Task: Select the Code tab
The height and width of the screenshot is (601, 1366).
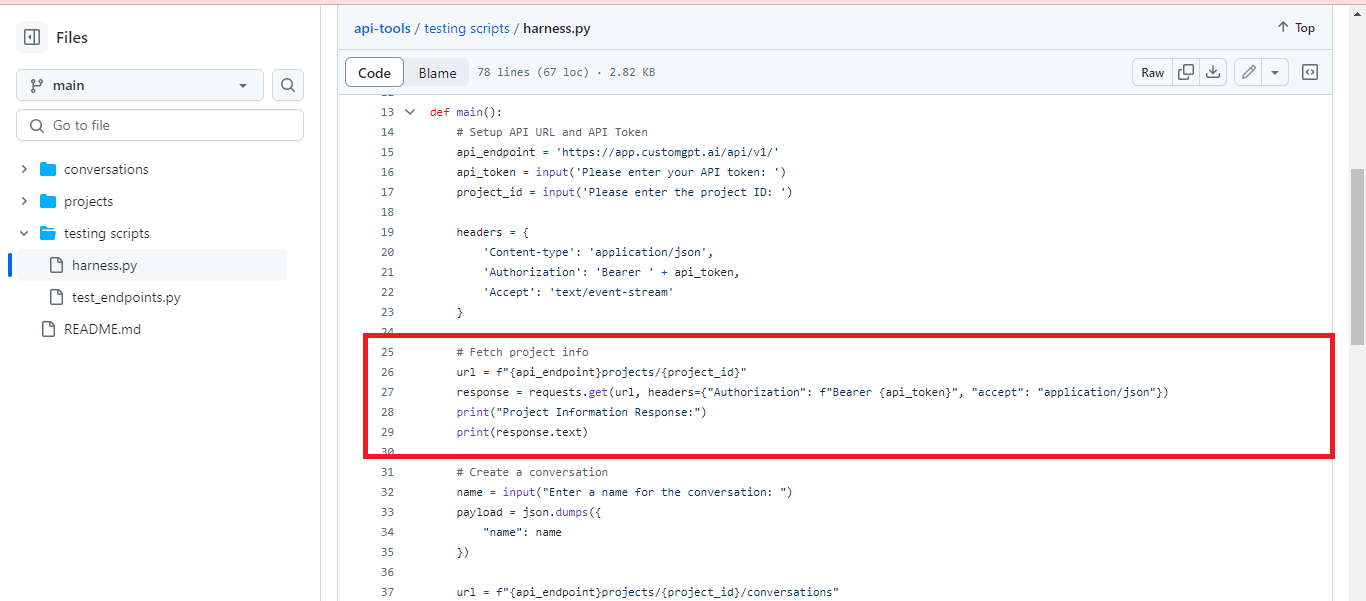Action: point(374,72)
